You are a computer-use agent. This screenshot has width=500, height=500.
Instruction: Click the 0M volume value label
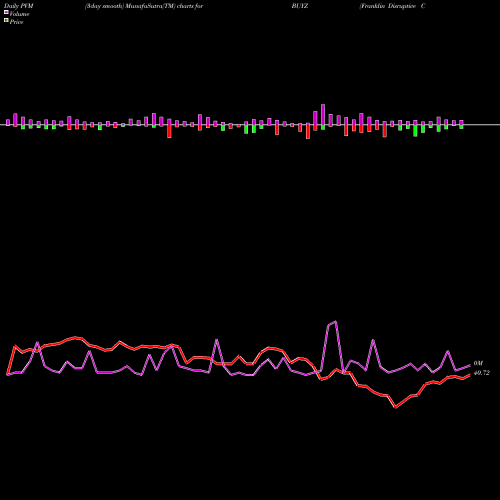coord(478,363)
